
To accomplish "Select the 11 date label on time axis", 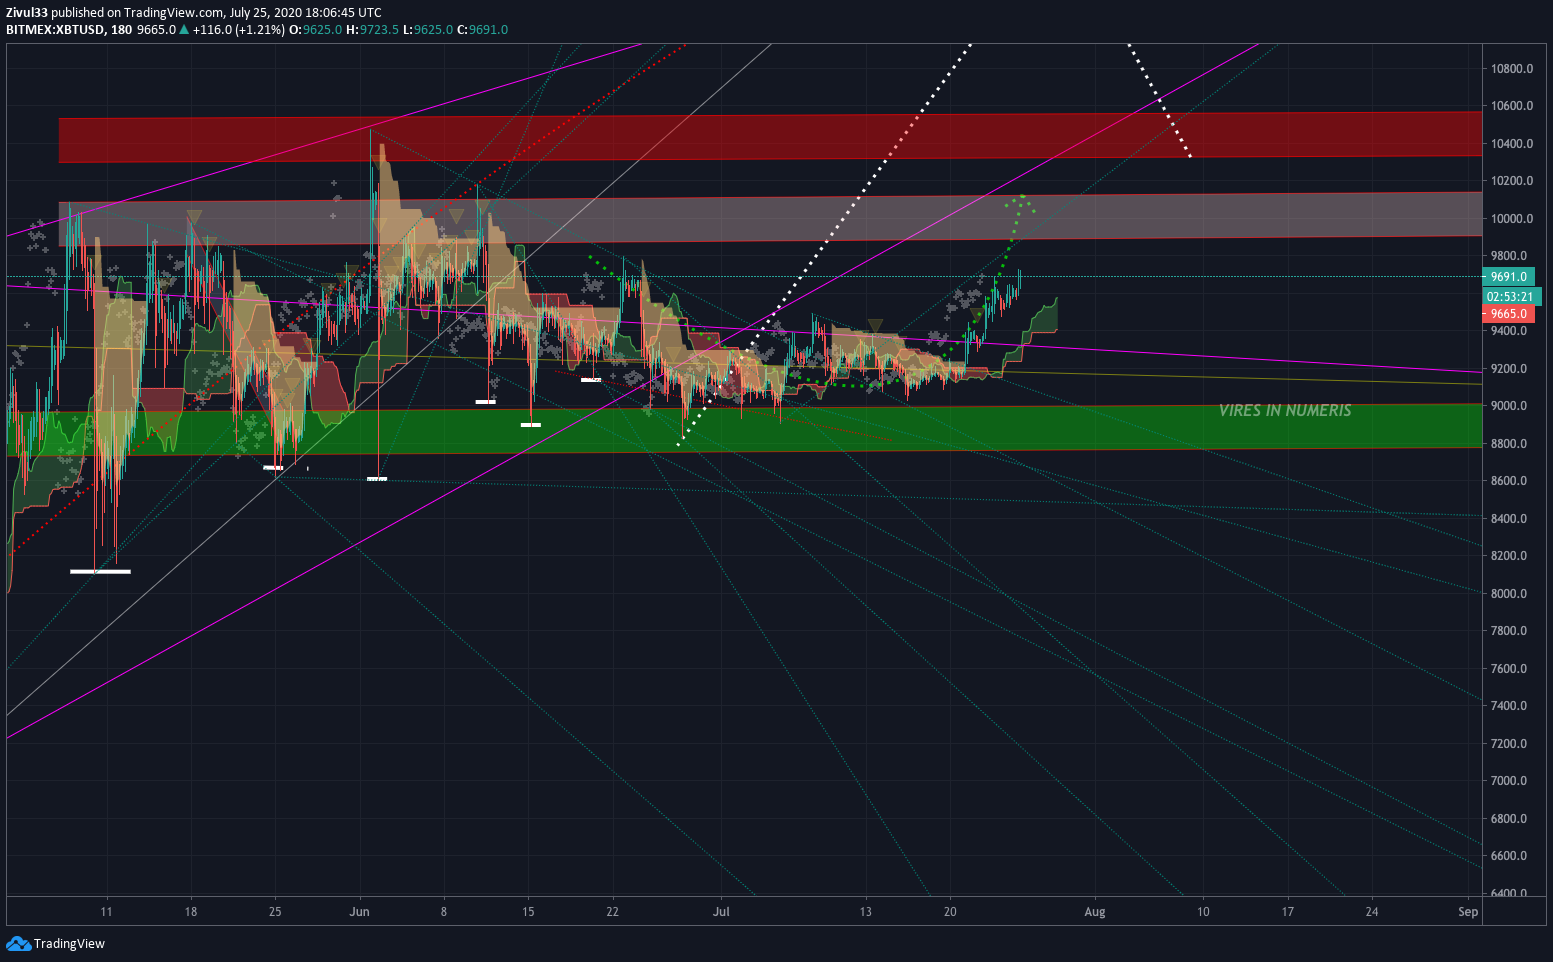I will click(x=106, y=912).
